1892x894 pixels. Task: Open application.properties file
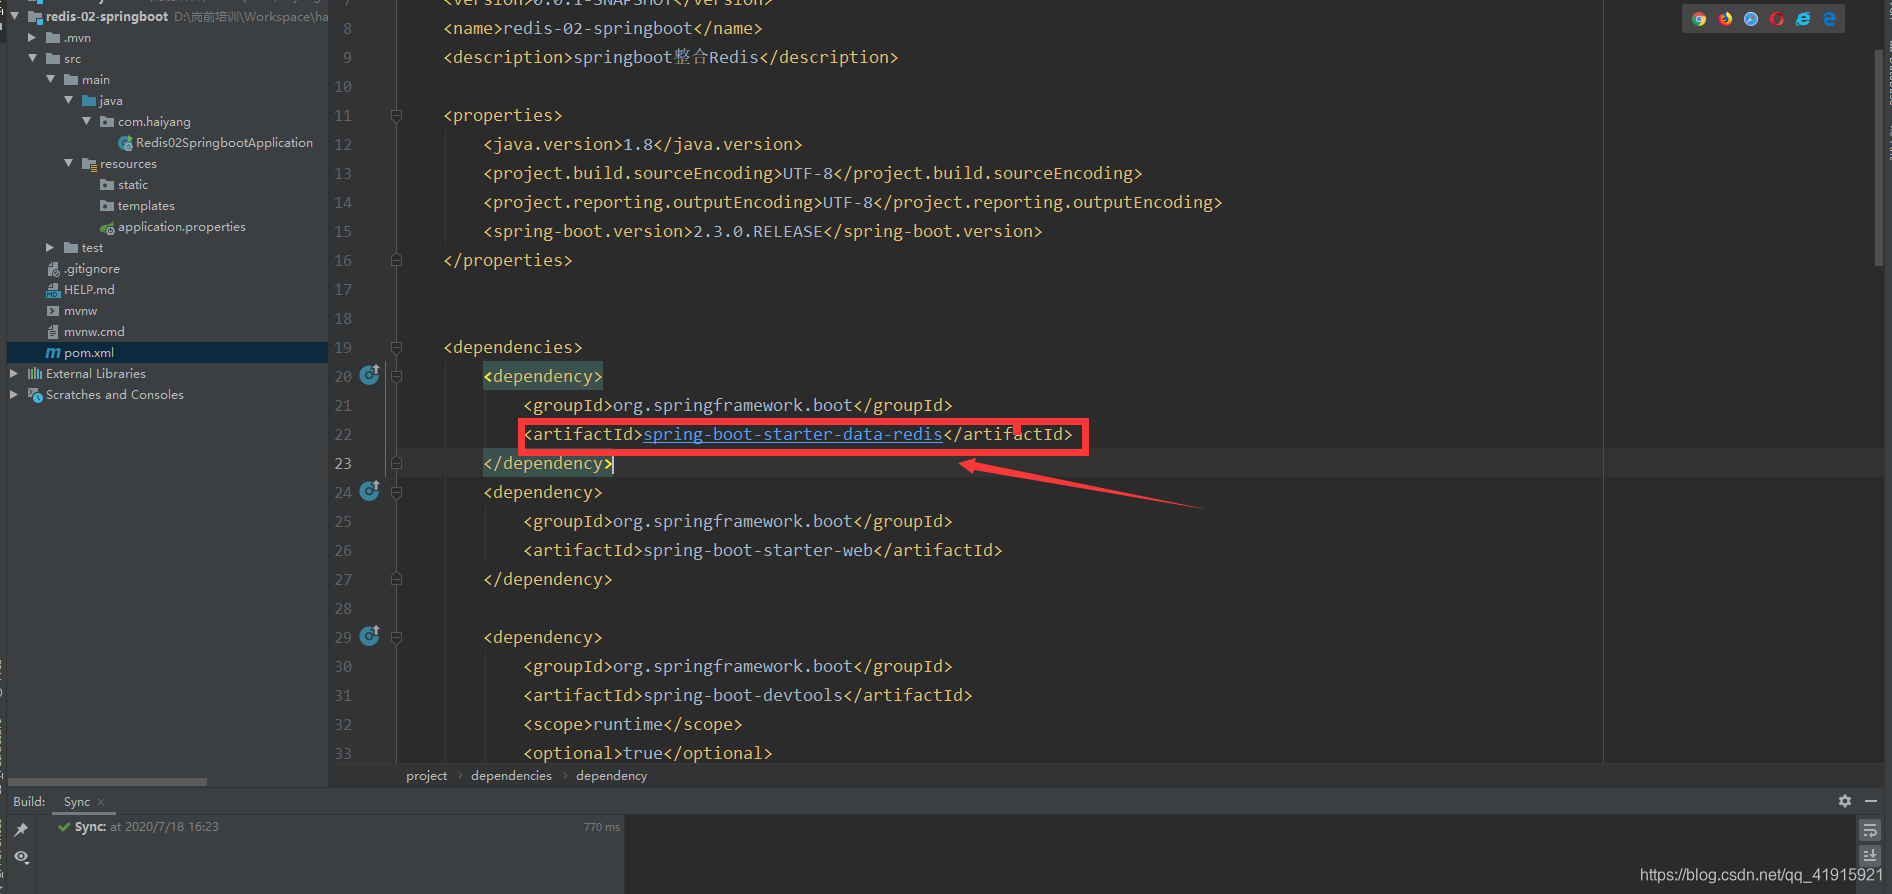click(173, 227)
